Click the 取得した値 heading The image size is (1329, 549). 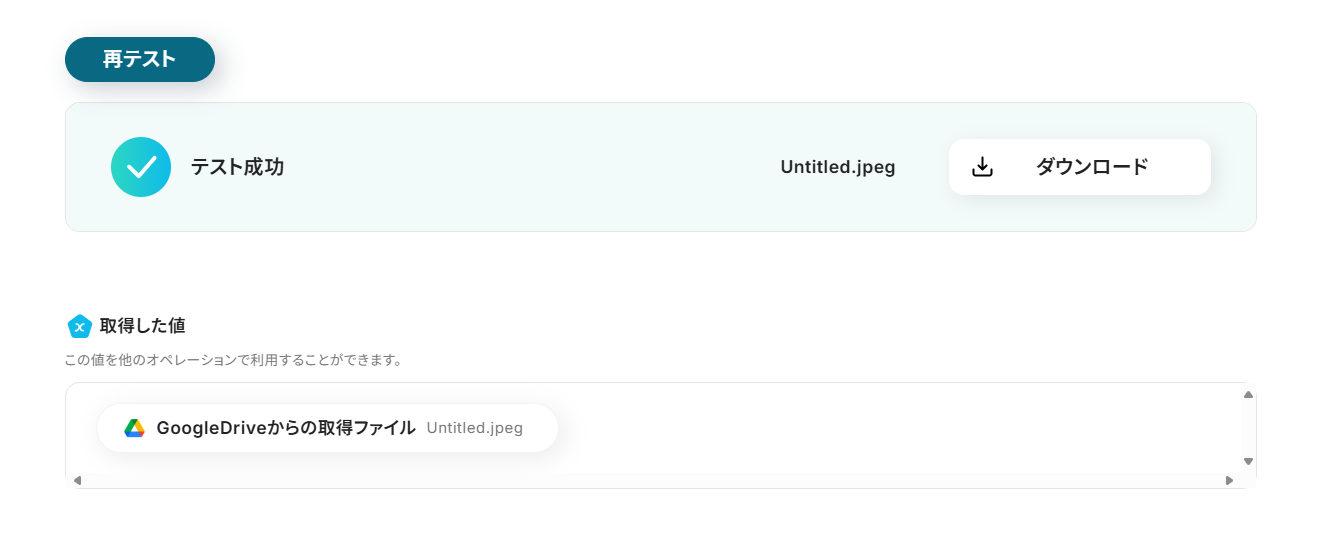coord(142,326)
